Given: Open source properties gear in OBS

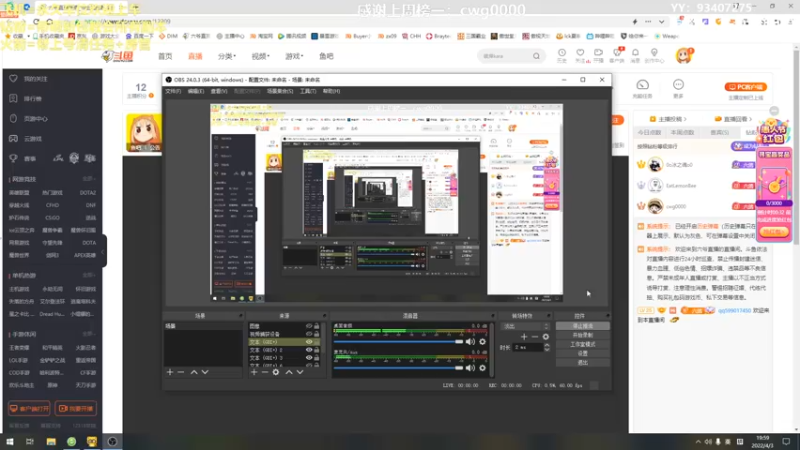Looking at the screenshot, I should (x=276, y=372).
